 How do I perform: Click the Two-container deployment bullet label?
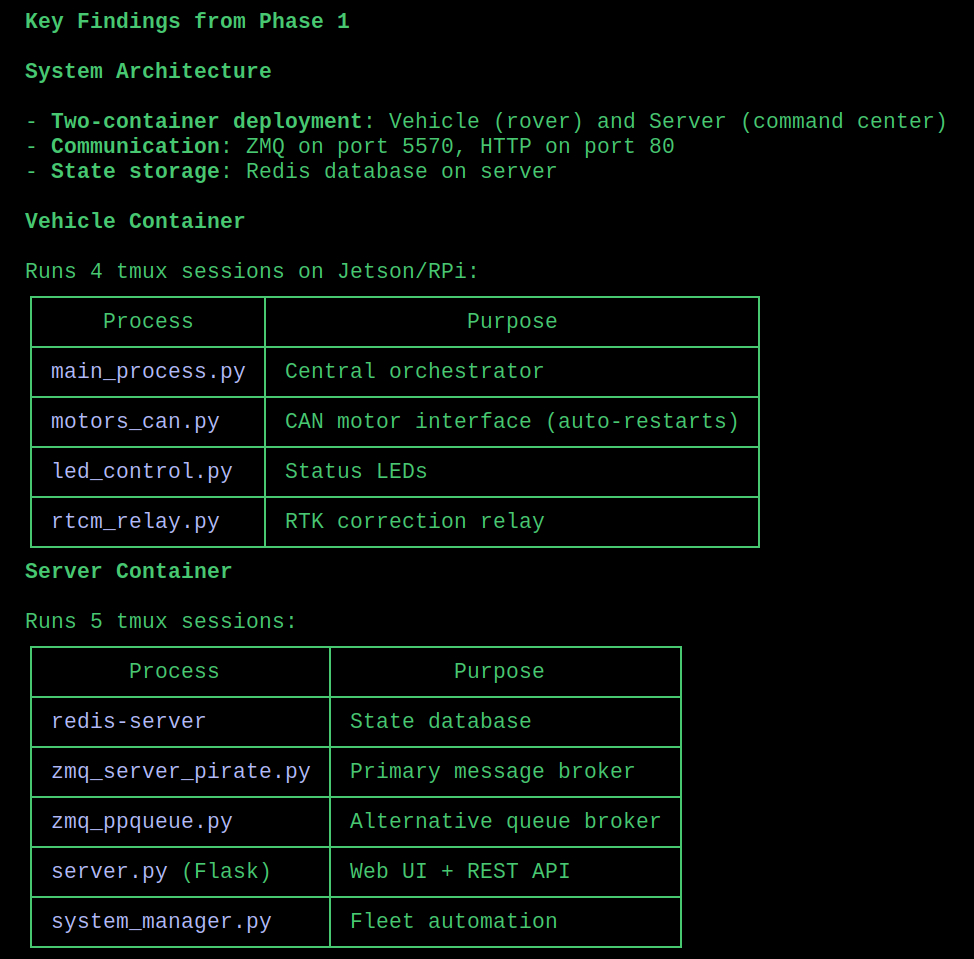207,122
